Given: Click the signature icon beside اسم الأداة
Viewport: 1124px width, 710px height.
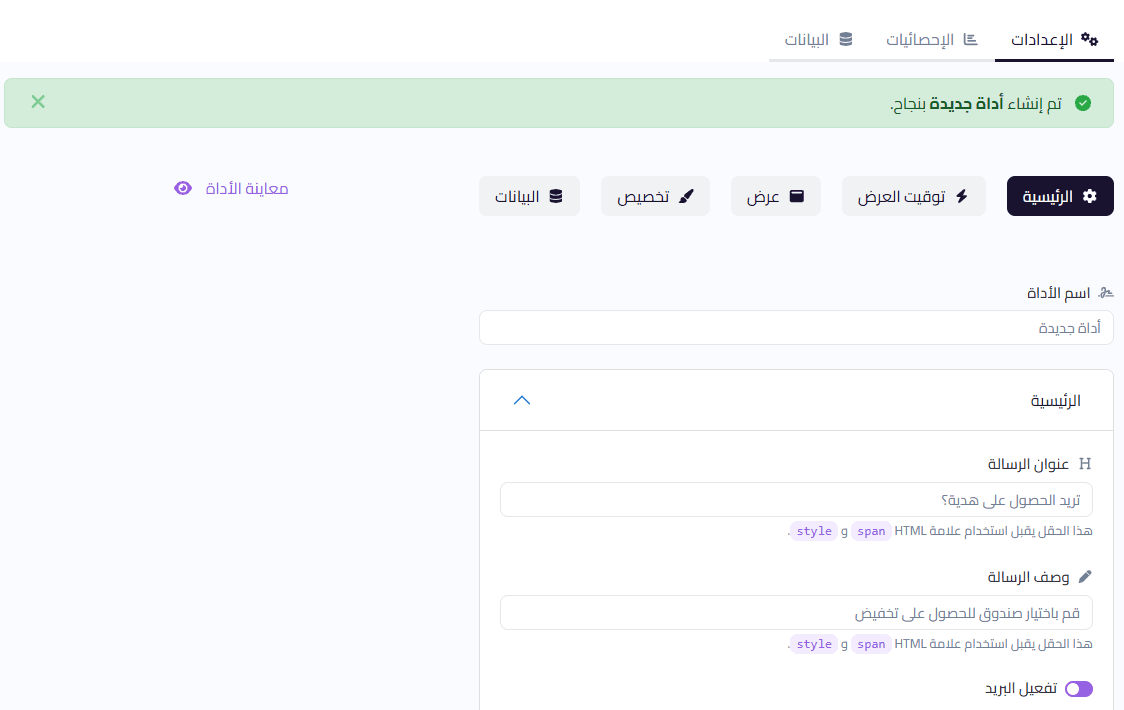Looking at the screenshot, I should pos(1106,293).
